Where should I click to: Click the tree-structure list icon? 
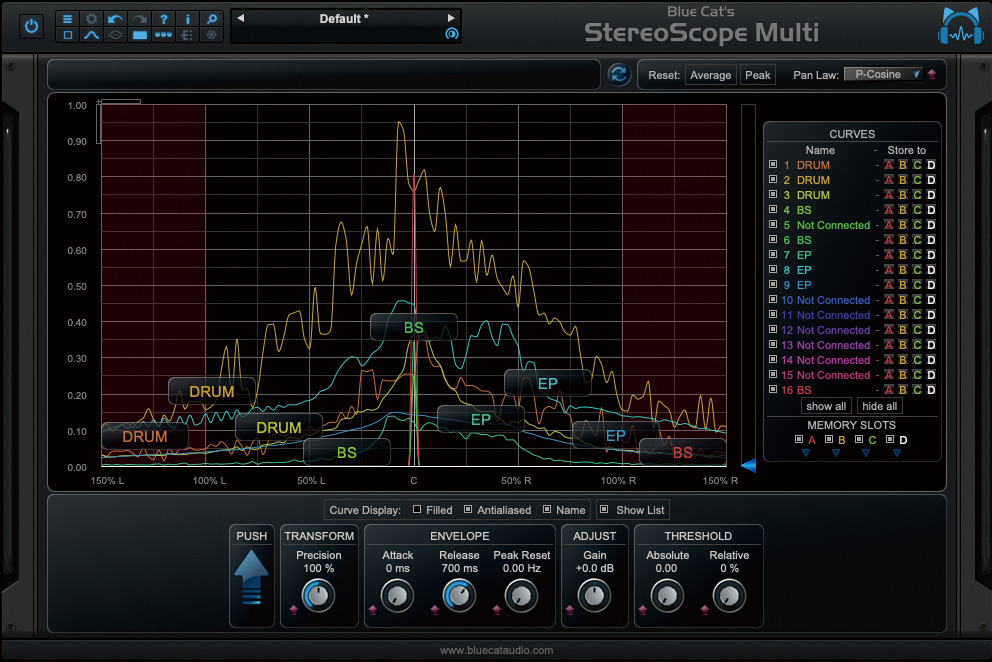[x=188, y=35]
